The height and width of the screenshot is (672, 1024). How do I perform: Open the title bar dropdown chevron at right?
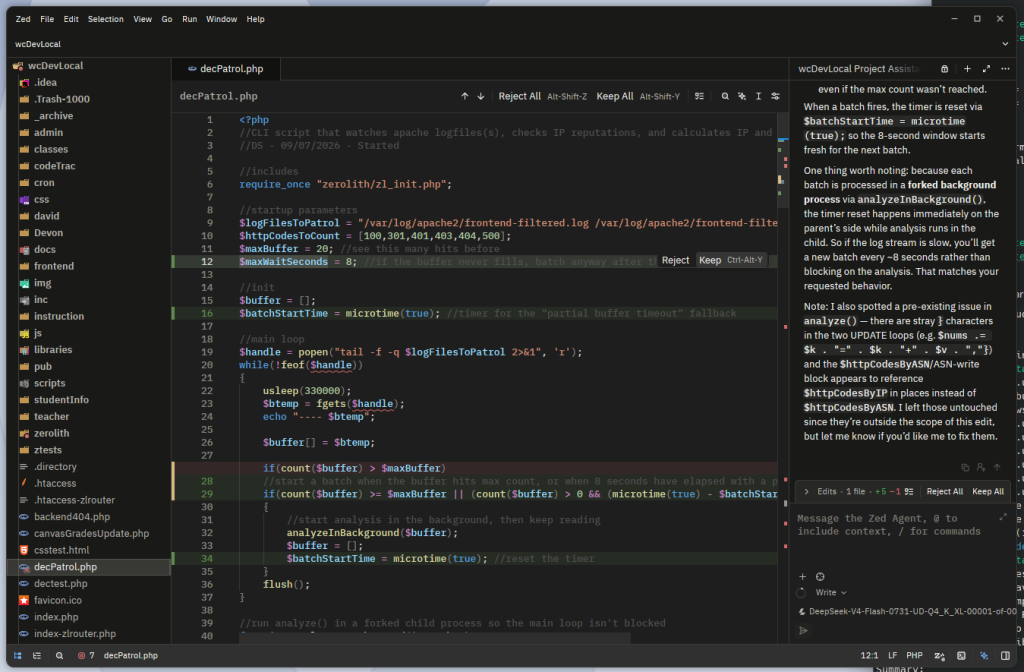[1005, 44]
